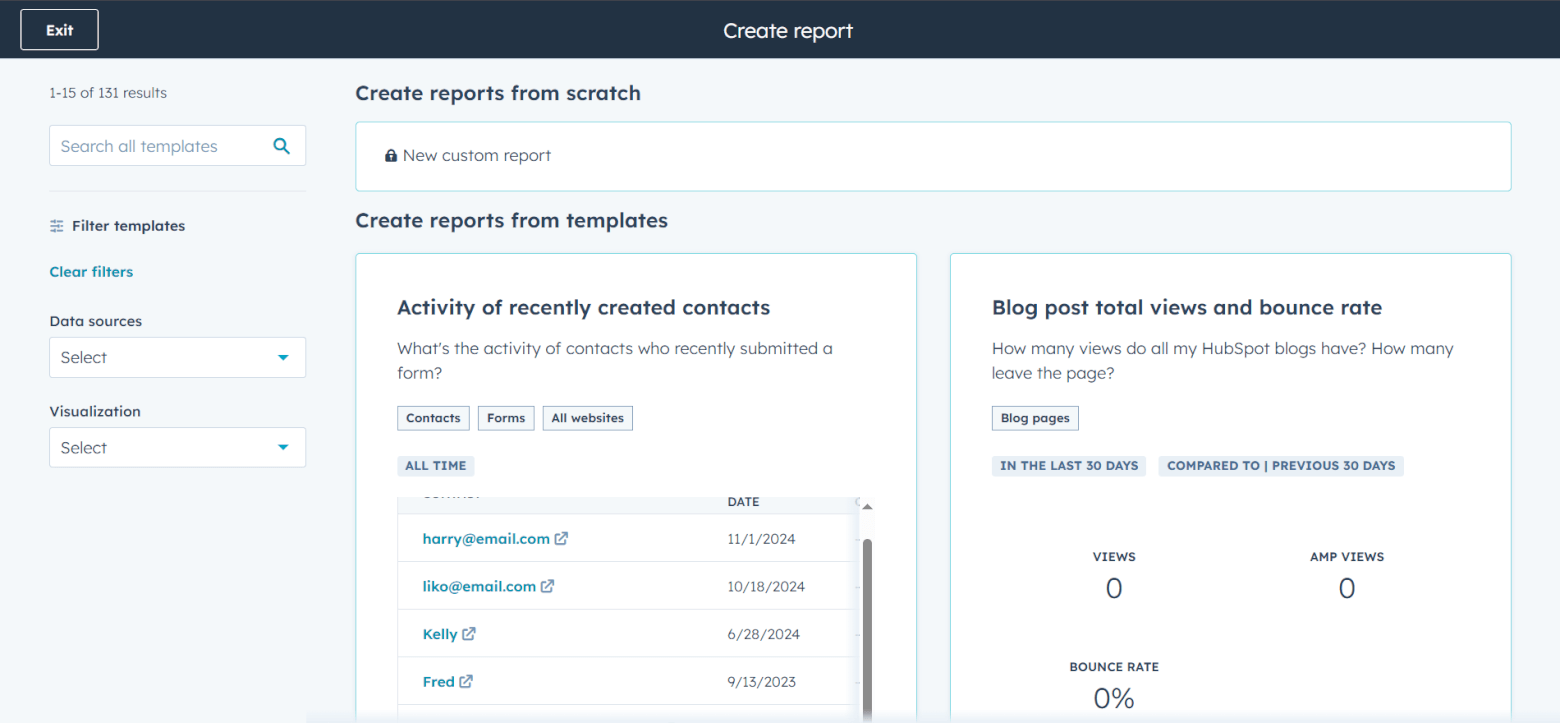The image size is (1560, 723).
Task: Click the Exit button
Action: 59,30
